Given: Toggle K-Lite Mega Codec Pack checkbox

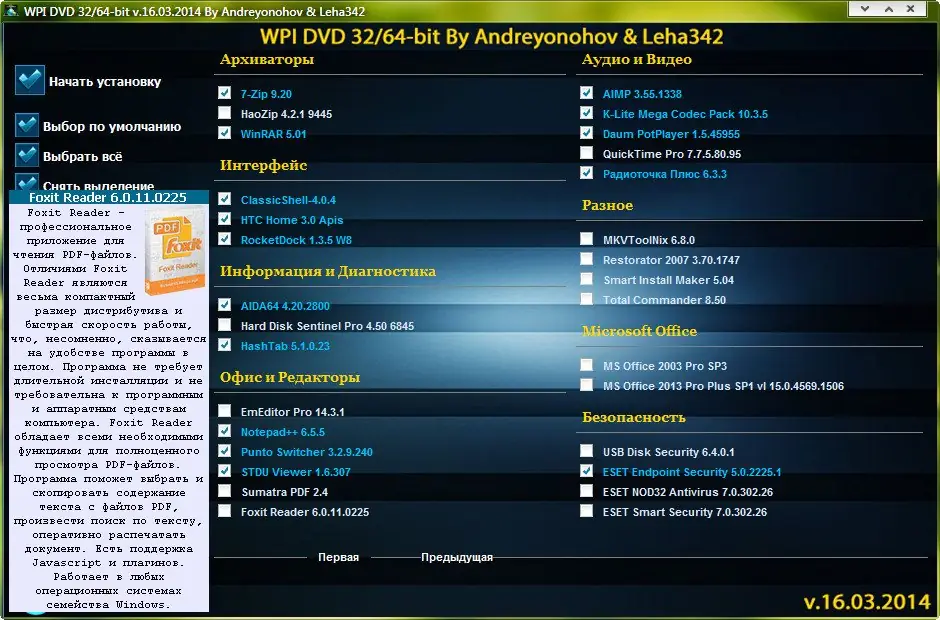Looking at the screenshot, I should click(x=586, y=112).
